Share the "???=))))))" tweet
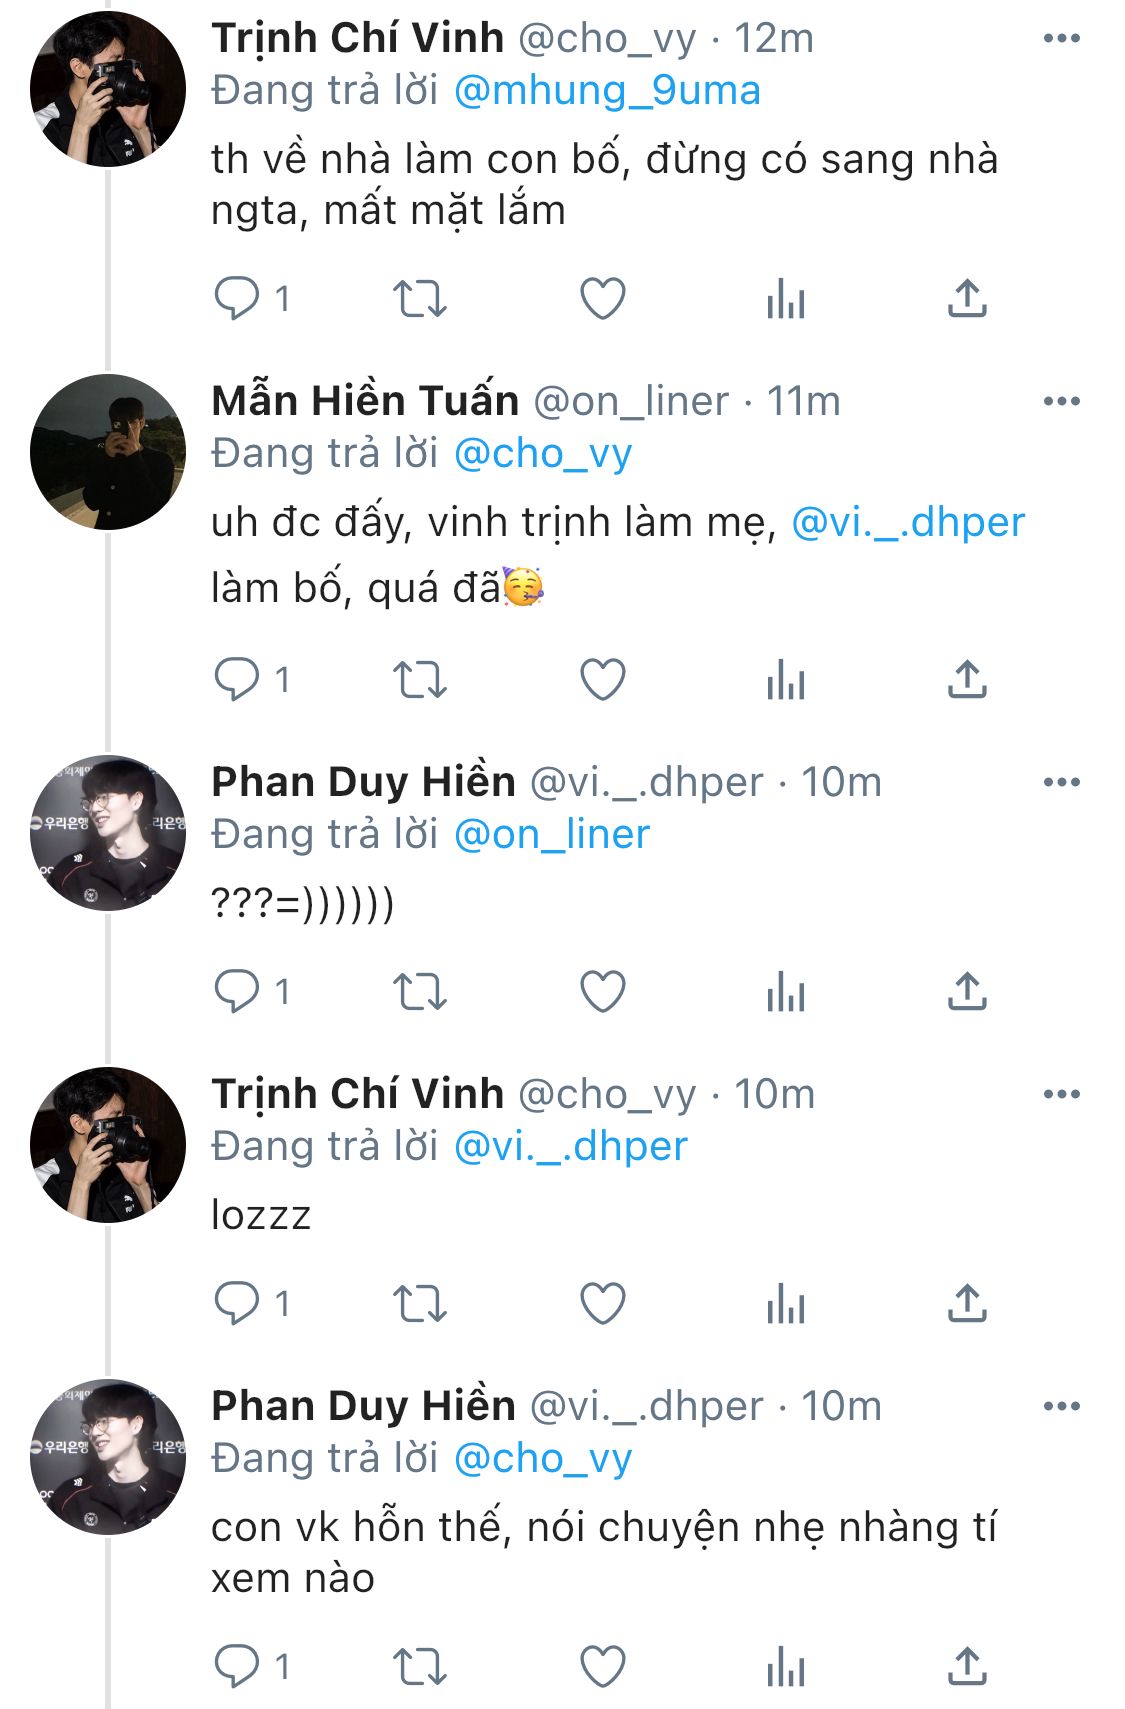 pos(967,991)
